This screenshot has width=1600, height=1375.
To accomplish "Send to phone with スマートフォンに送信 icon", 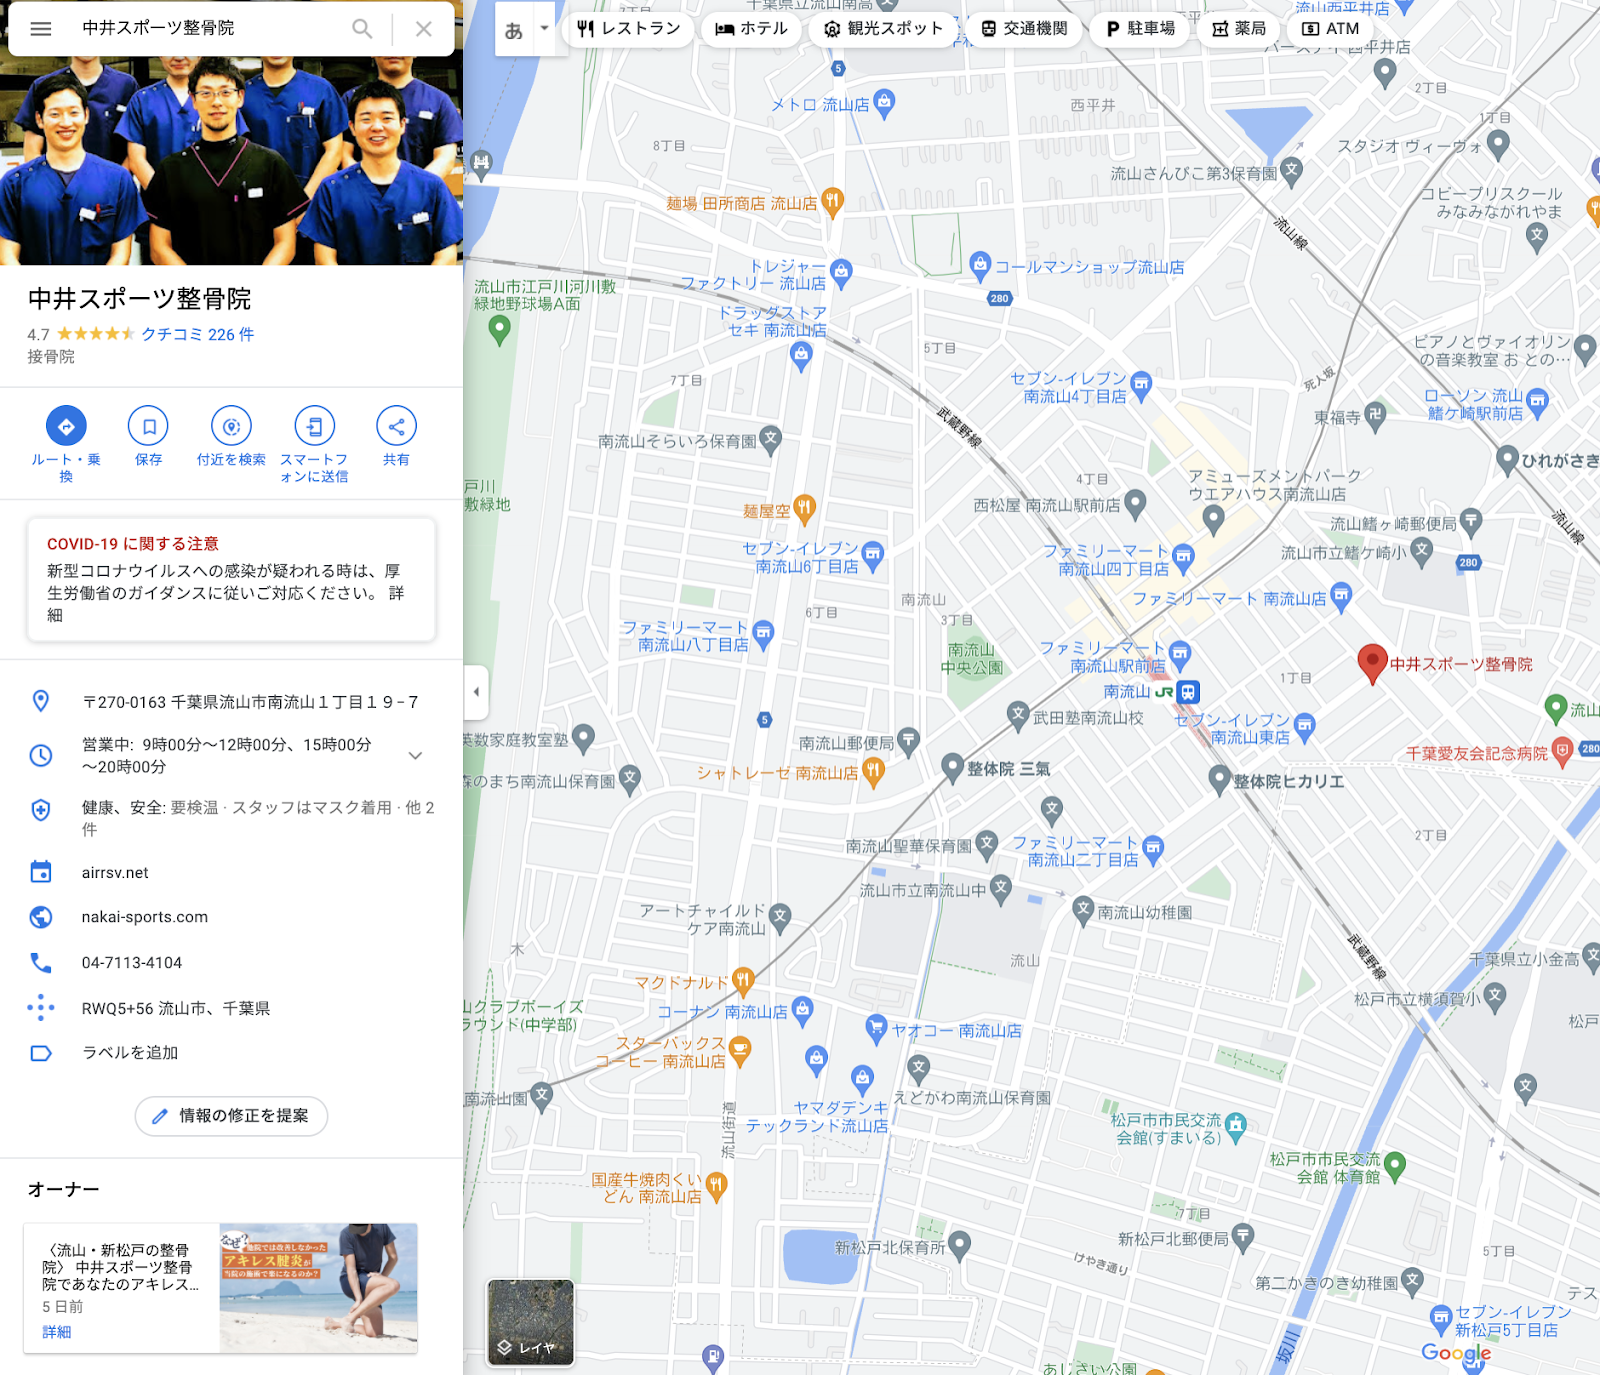I will (x=314, y=426).
